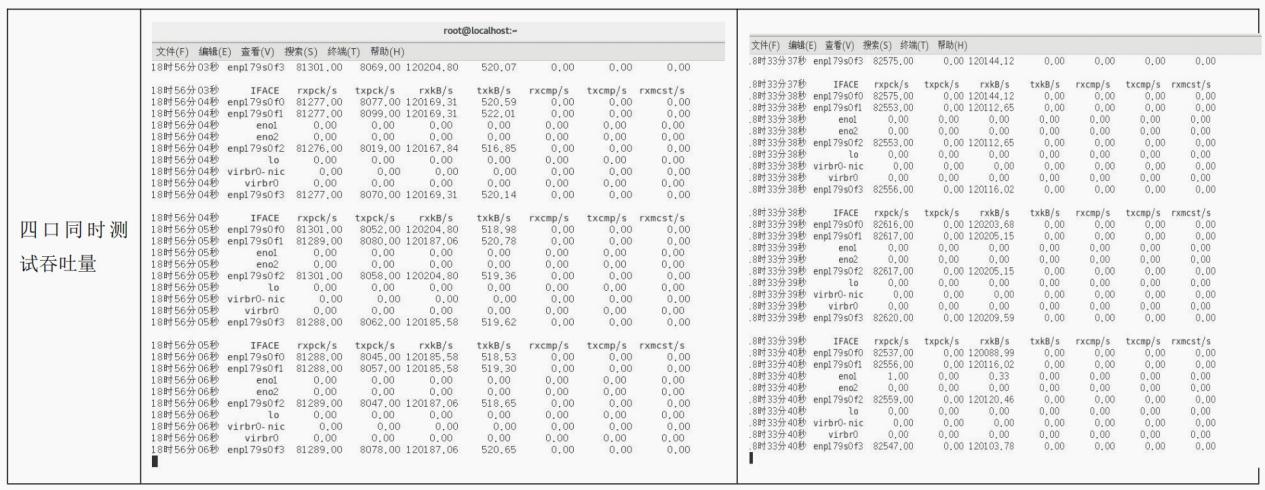Open the 查看(V) menu in left terminal
This screenshot has height=490, width=1265.
point(258,51)
